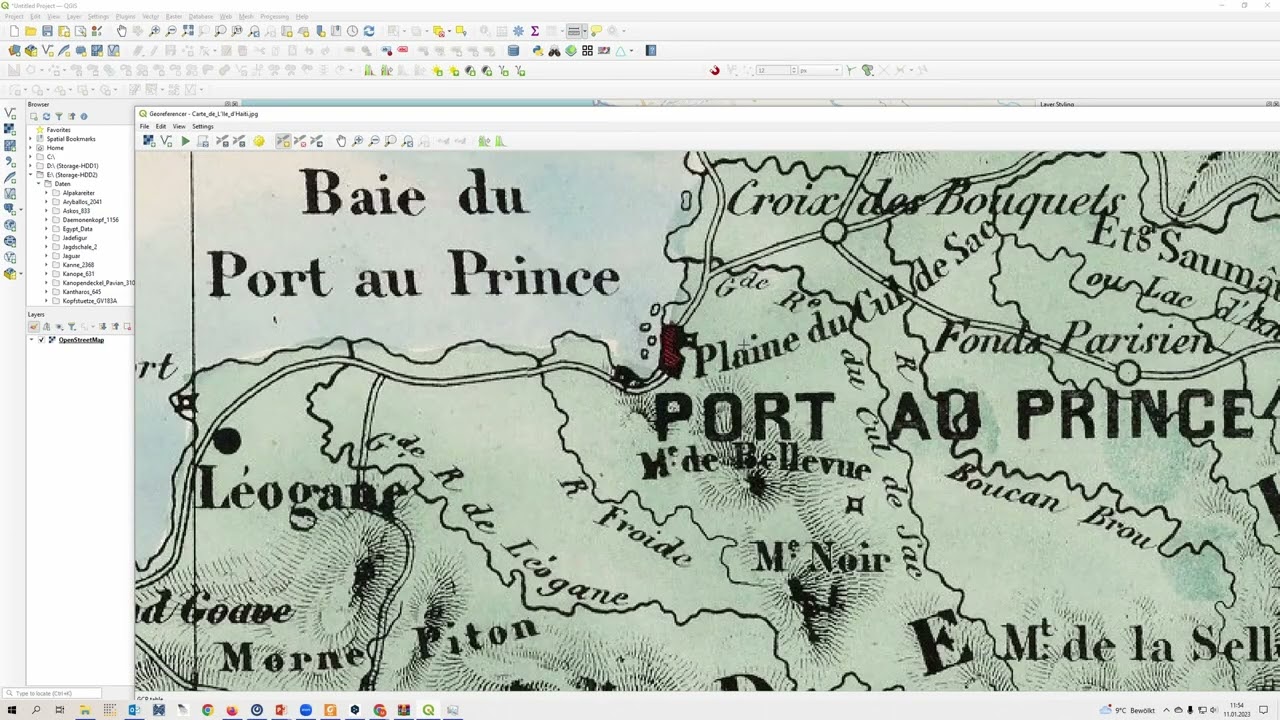The image size is (1280, 720).
Task: Open Georeferencer Edit menu
Action: tap(161, 126)
